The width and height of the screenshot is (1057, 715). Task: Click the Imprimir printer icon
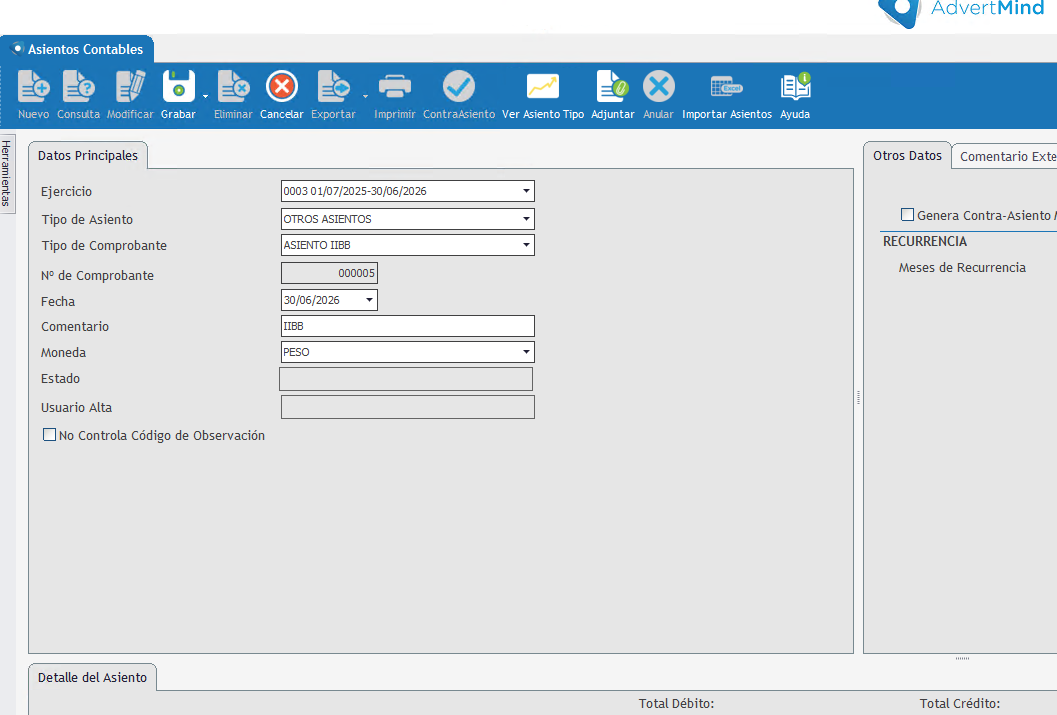tap(394, 87)
